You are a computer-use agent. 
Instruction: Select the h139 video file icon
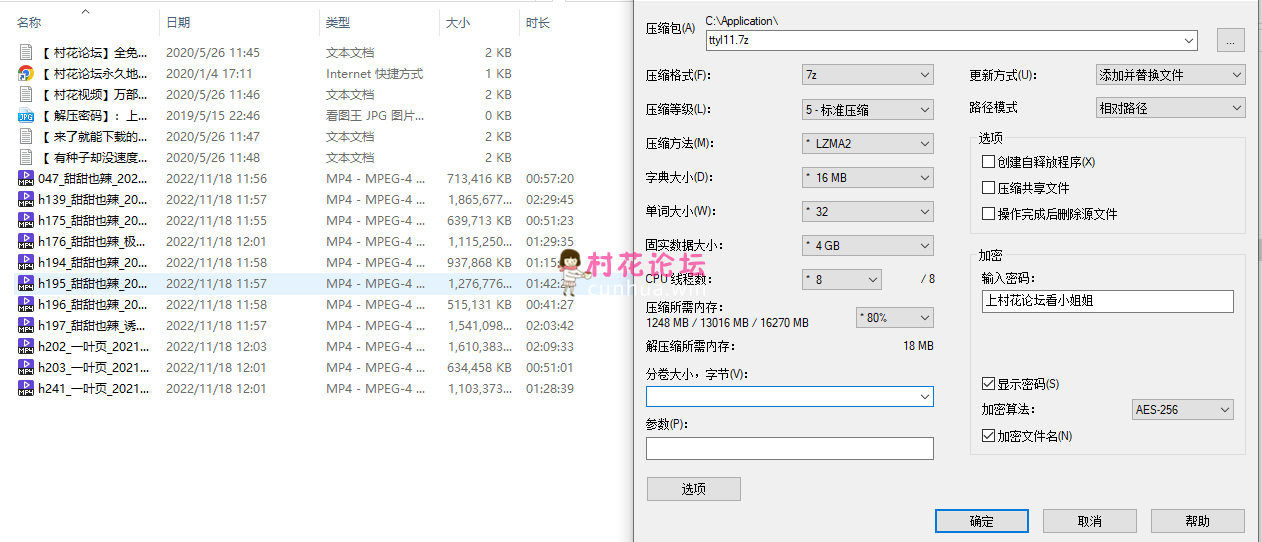click(x=26, y=200)
